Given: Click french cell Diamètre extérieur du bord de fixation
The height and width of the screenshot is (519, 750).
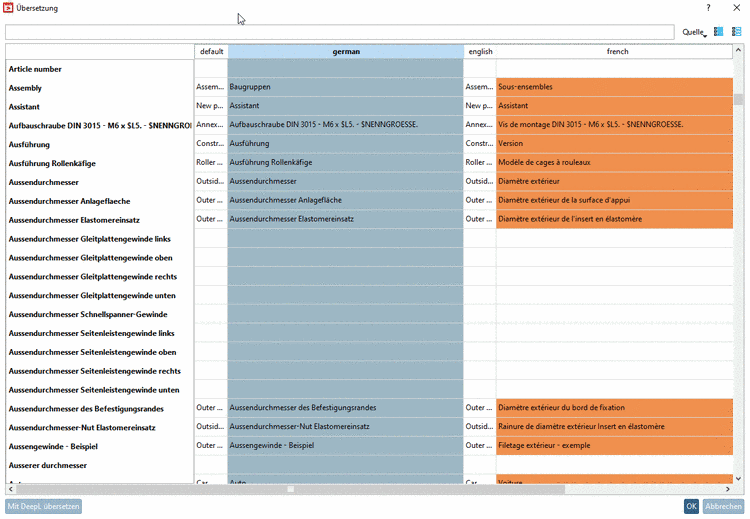Looking at the screenshot, I should coord(615,408).
